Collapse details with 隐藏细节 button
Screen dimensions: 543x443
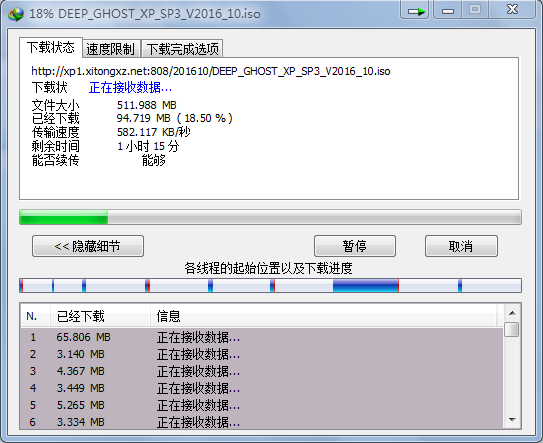point(88,246)
